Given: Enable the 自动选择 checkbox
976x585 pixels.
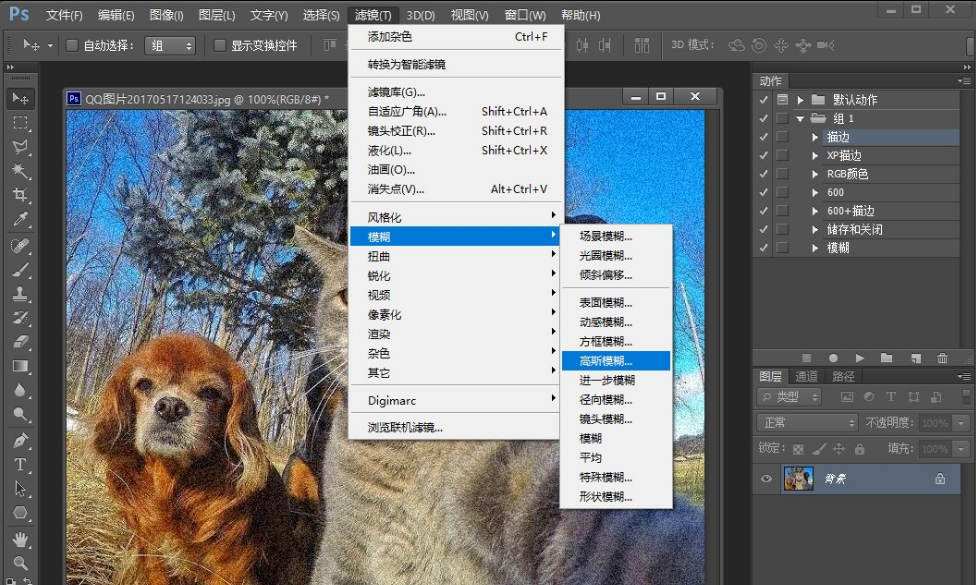Looking at the screenshot, I should [72, 46].
